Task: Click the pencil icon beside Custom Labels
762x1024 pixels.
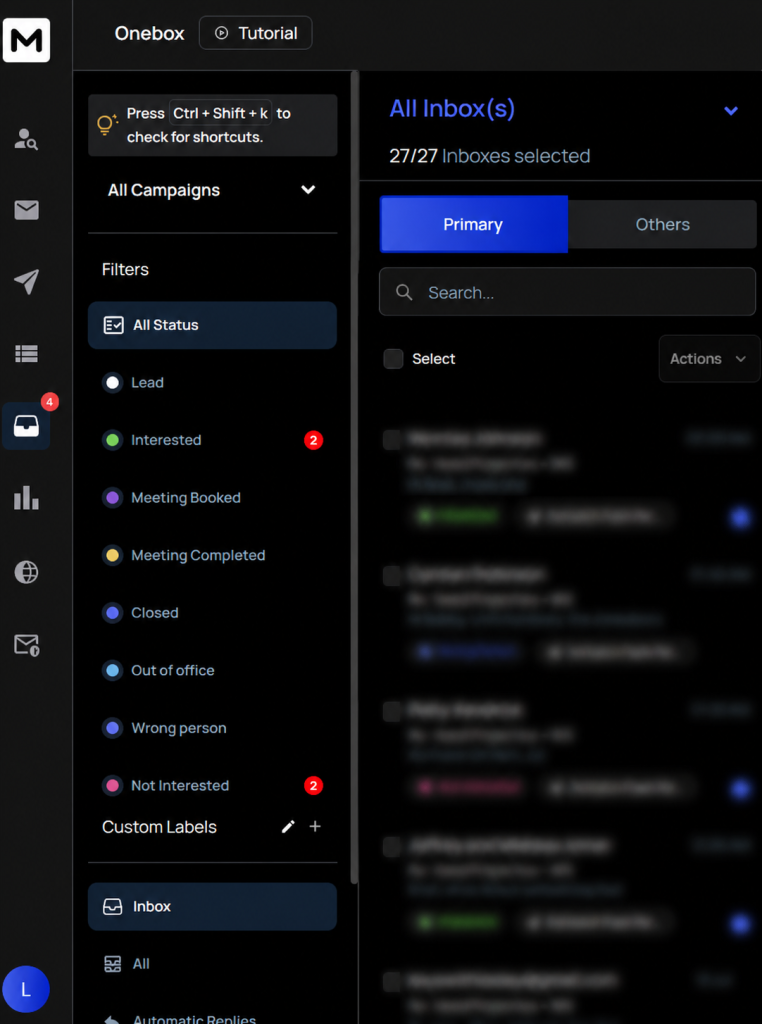Action: click(x=288, y=827)
